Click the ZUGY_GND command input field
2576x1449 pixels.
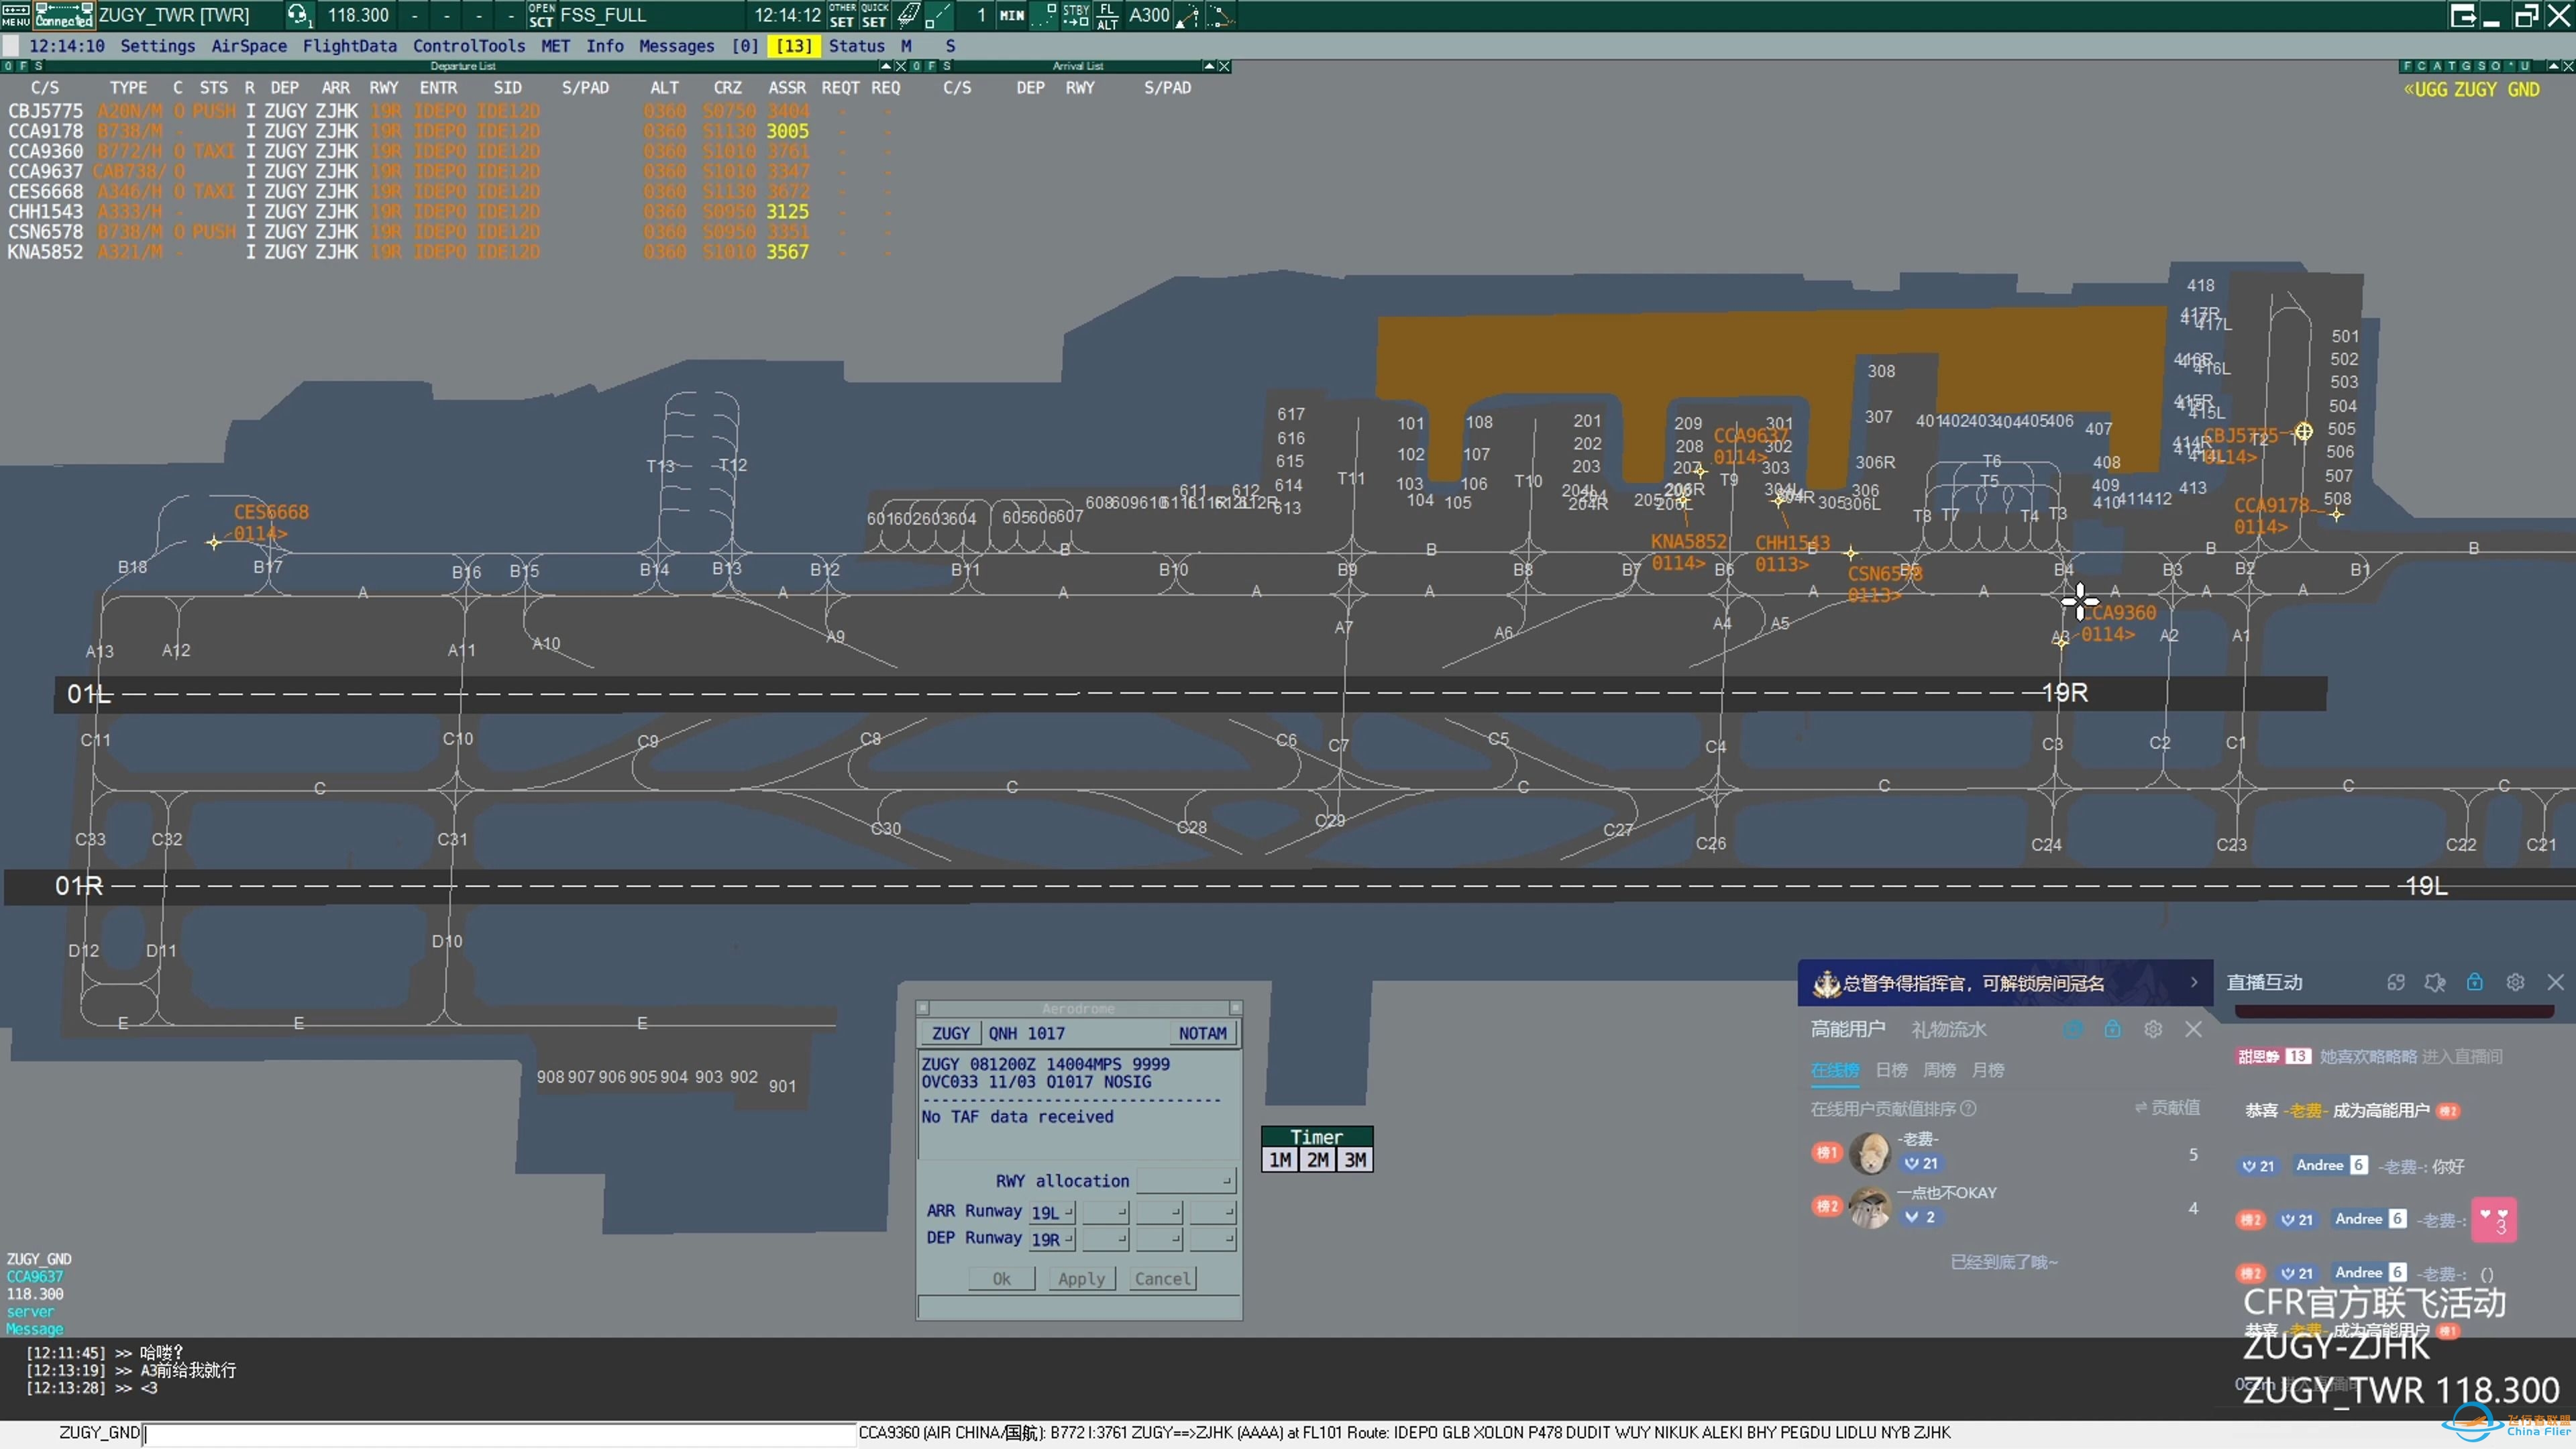click(500, 1433)
